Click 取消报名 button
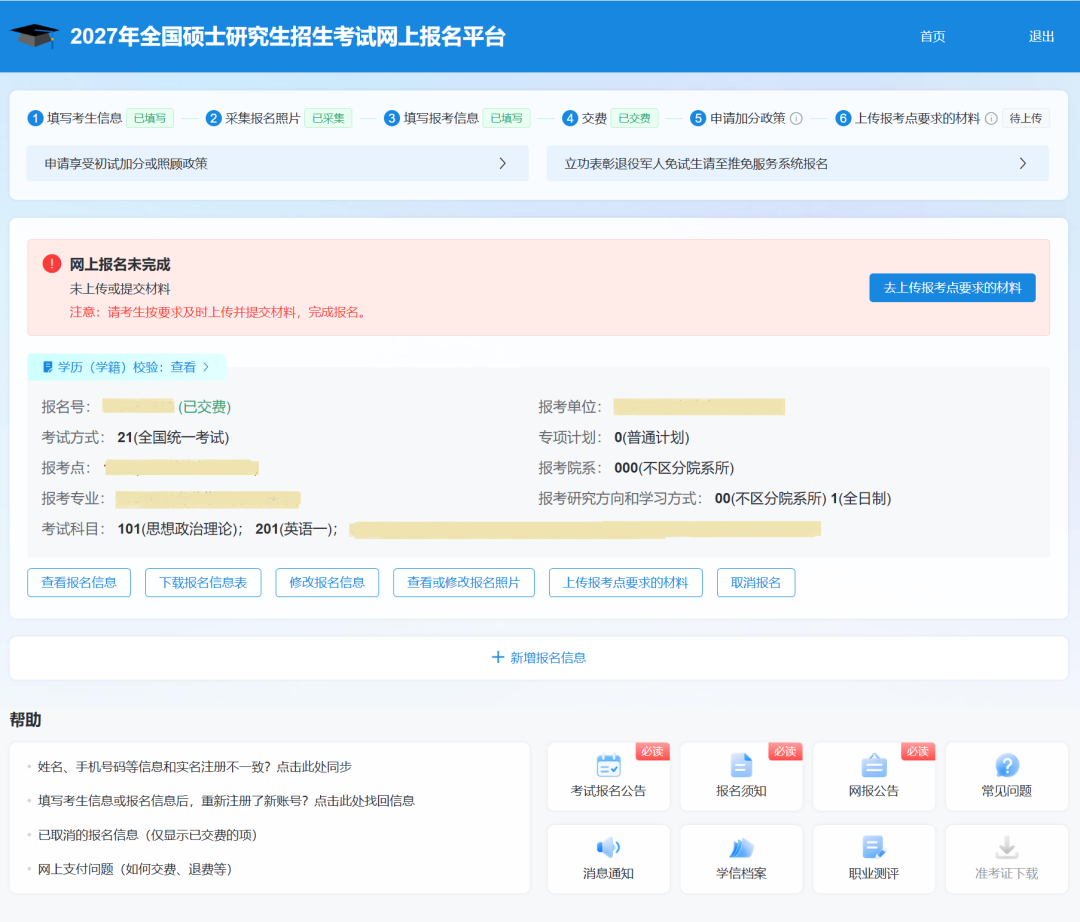Image resolution: width=1080 pixels, height=922 pixels. (x=756, y=583)
